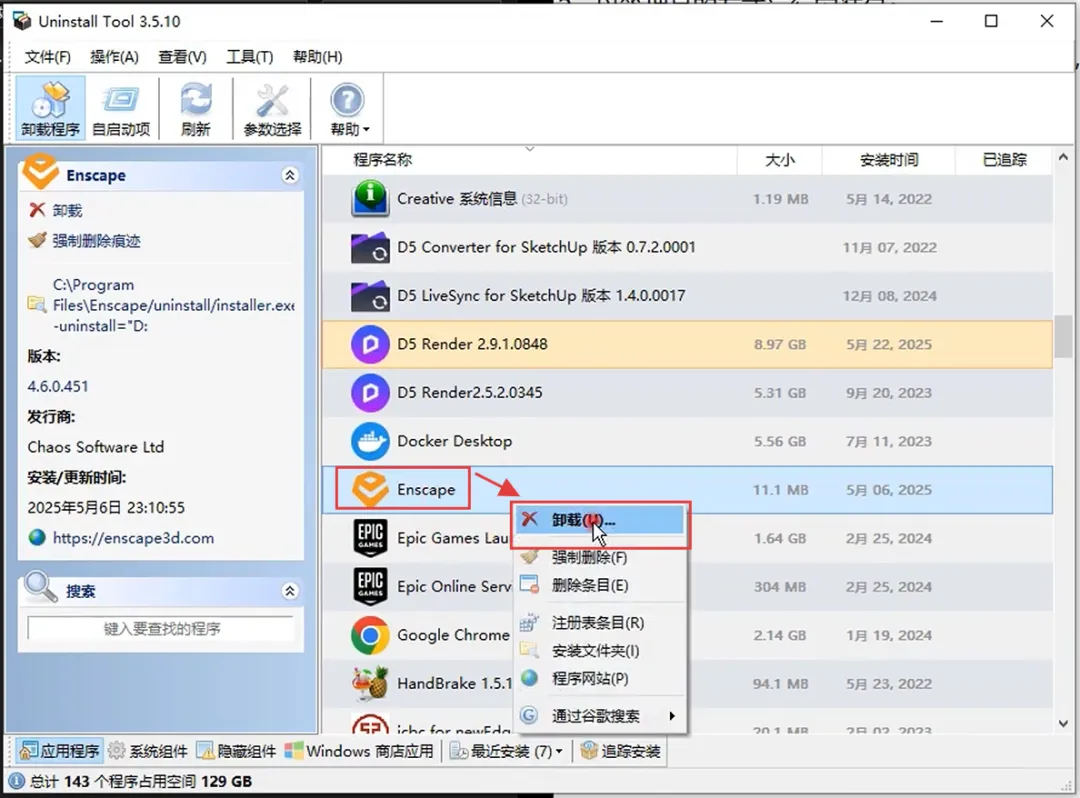Switch to the 隐藏组件 tab
Screen dimensions: 1080x798
(236, 750)
